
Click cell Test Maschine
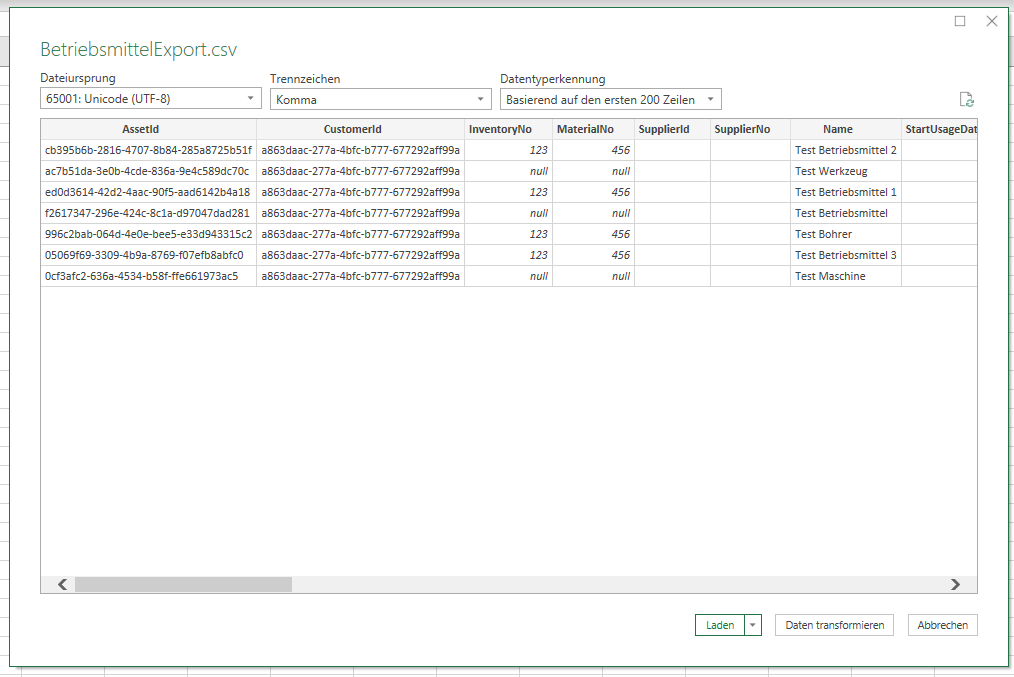[x=845, y=276]
